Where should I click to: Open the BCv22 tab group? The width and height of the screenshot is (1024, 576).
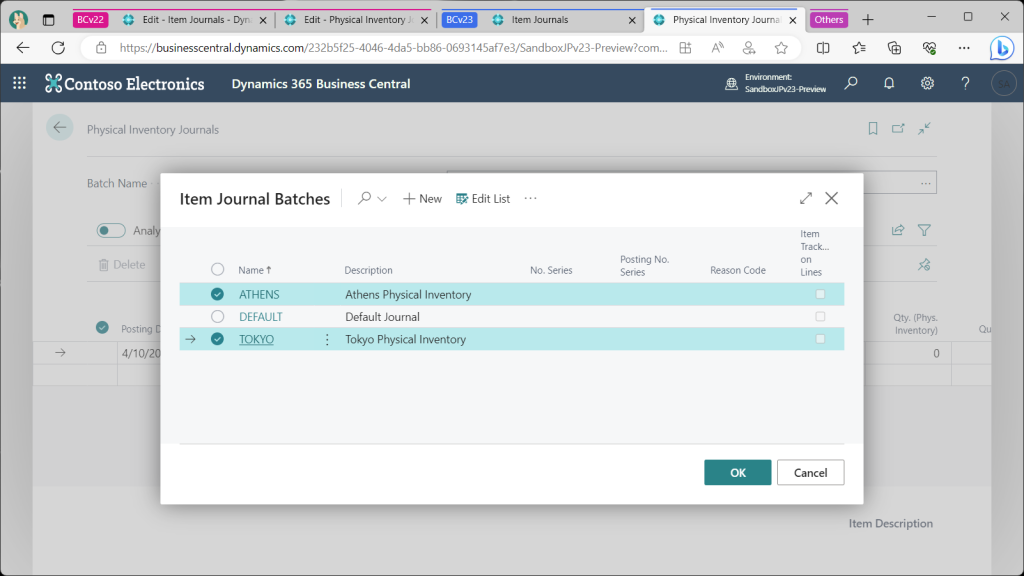tap(90, 20)
